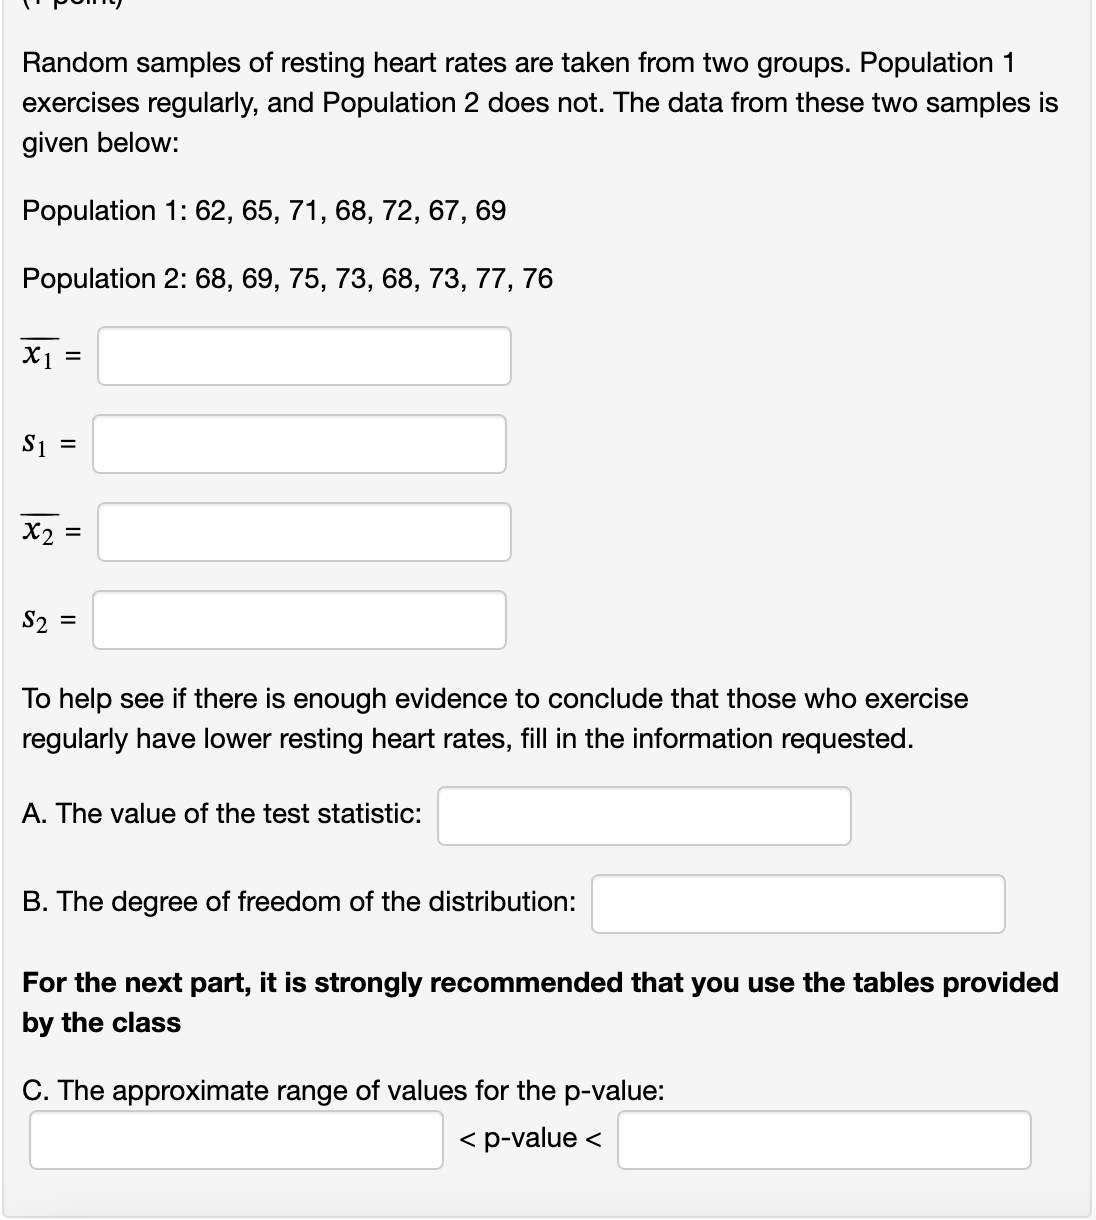Click the '< p-value <' label text

530,1139
